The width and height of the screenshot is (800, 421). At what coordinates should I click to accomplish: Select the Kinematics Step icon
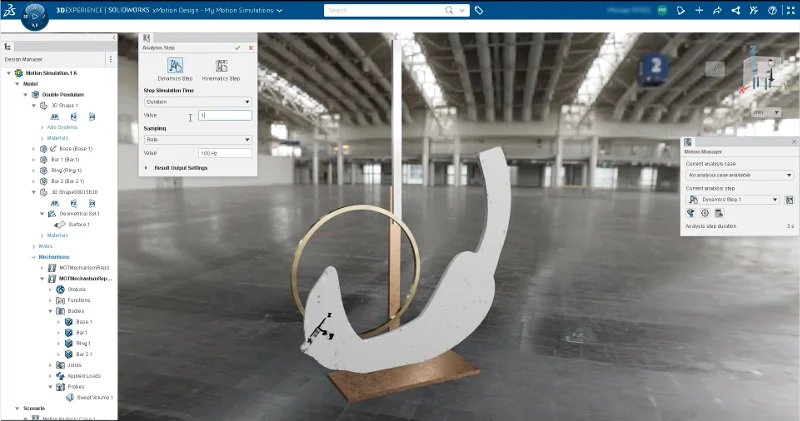[221, 66]
